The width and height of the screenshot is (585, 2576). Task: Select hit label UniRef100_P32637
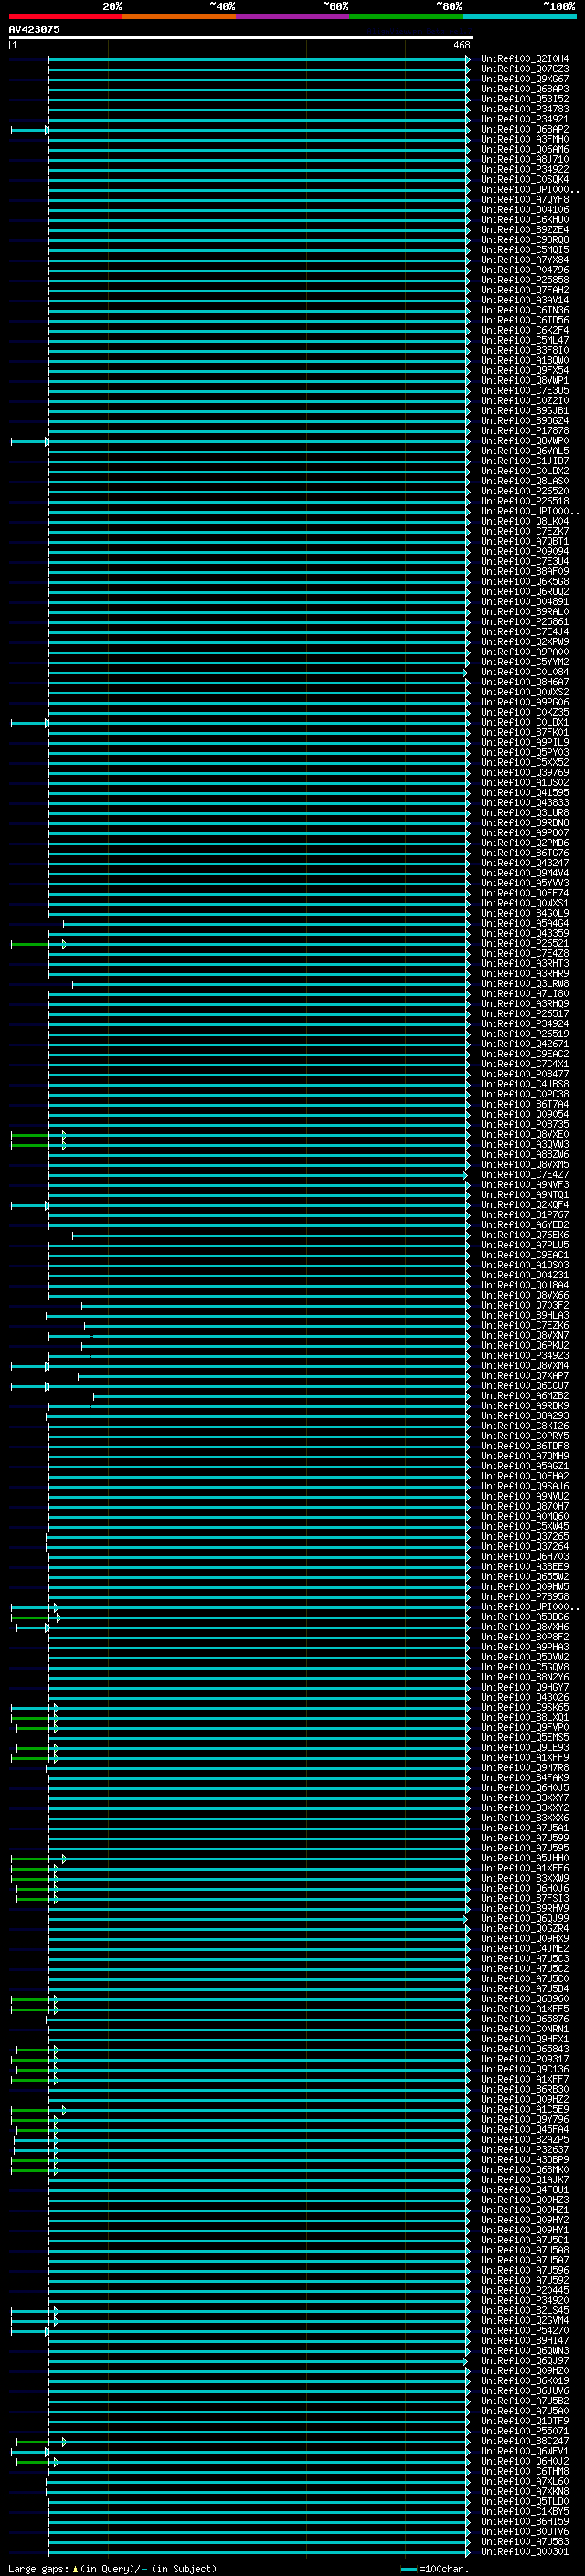(x=525, y=2150)
